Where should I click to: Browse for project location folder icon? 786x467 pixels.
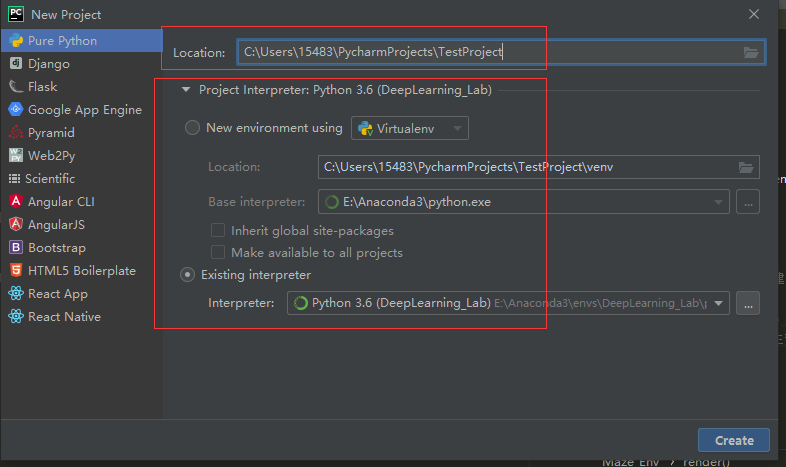750,52
